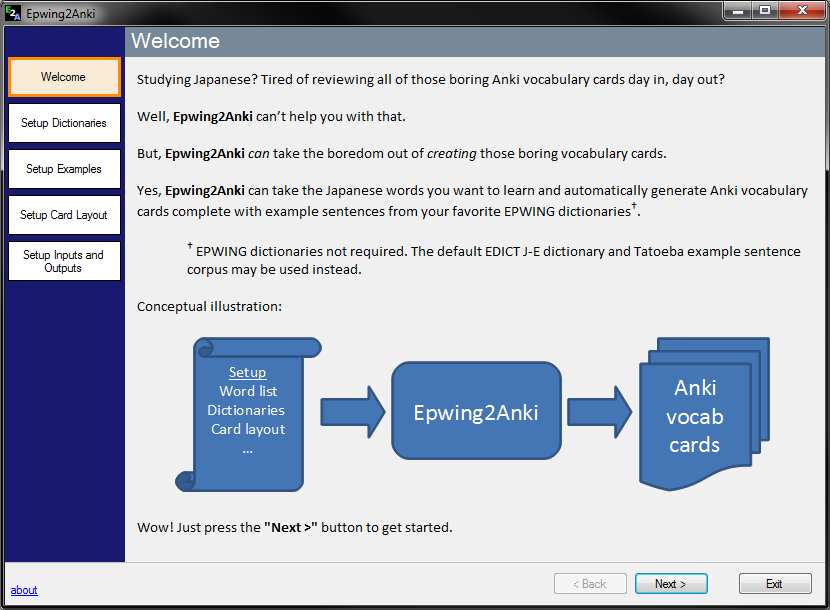830x610 pixels.
Task: Select the Welcome step in the sidebar
Action: (x=64, y=77)
